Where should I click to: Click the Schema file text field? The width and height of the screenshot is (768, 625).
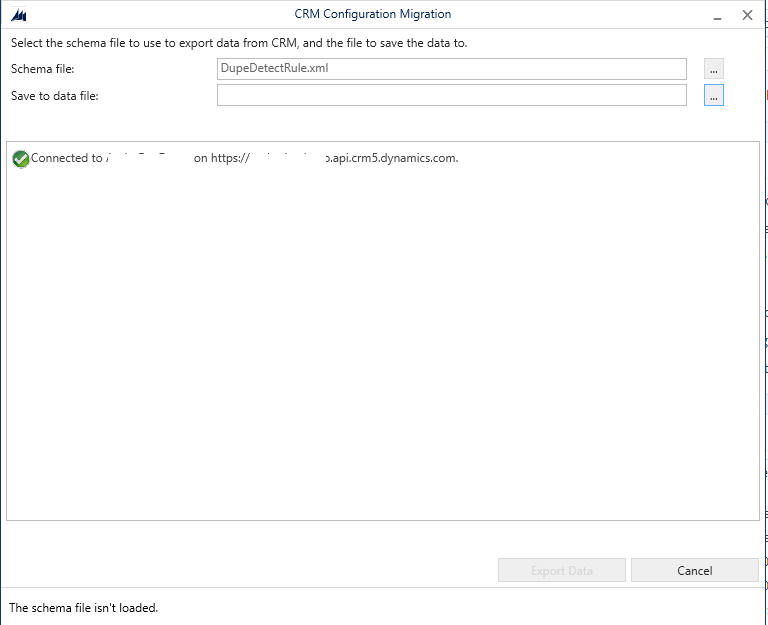[451, 69]
